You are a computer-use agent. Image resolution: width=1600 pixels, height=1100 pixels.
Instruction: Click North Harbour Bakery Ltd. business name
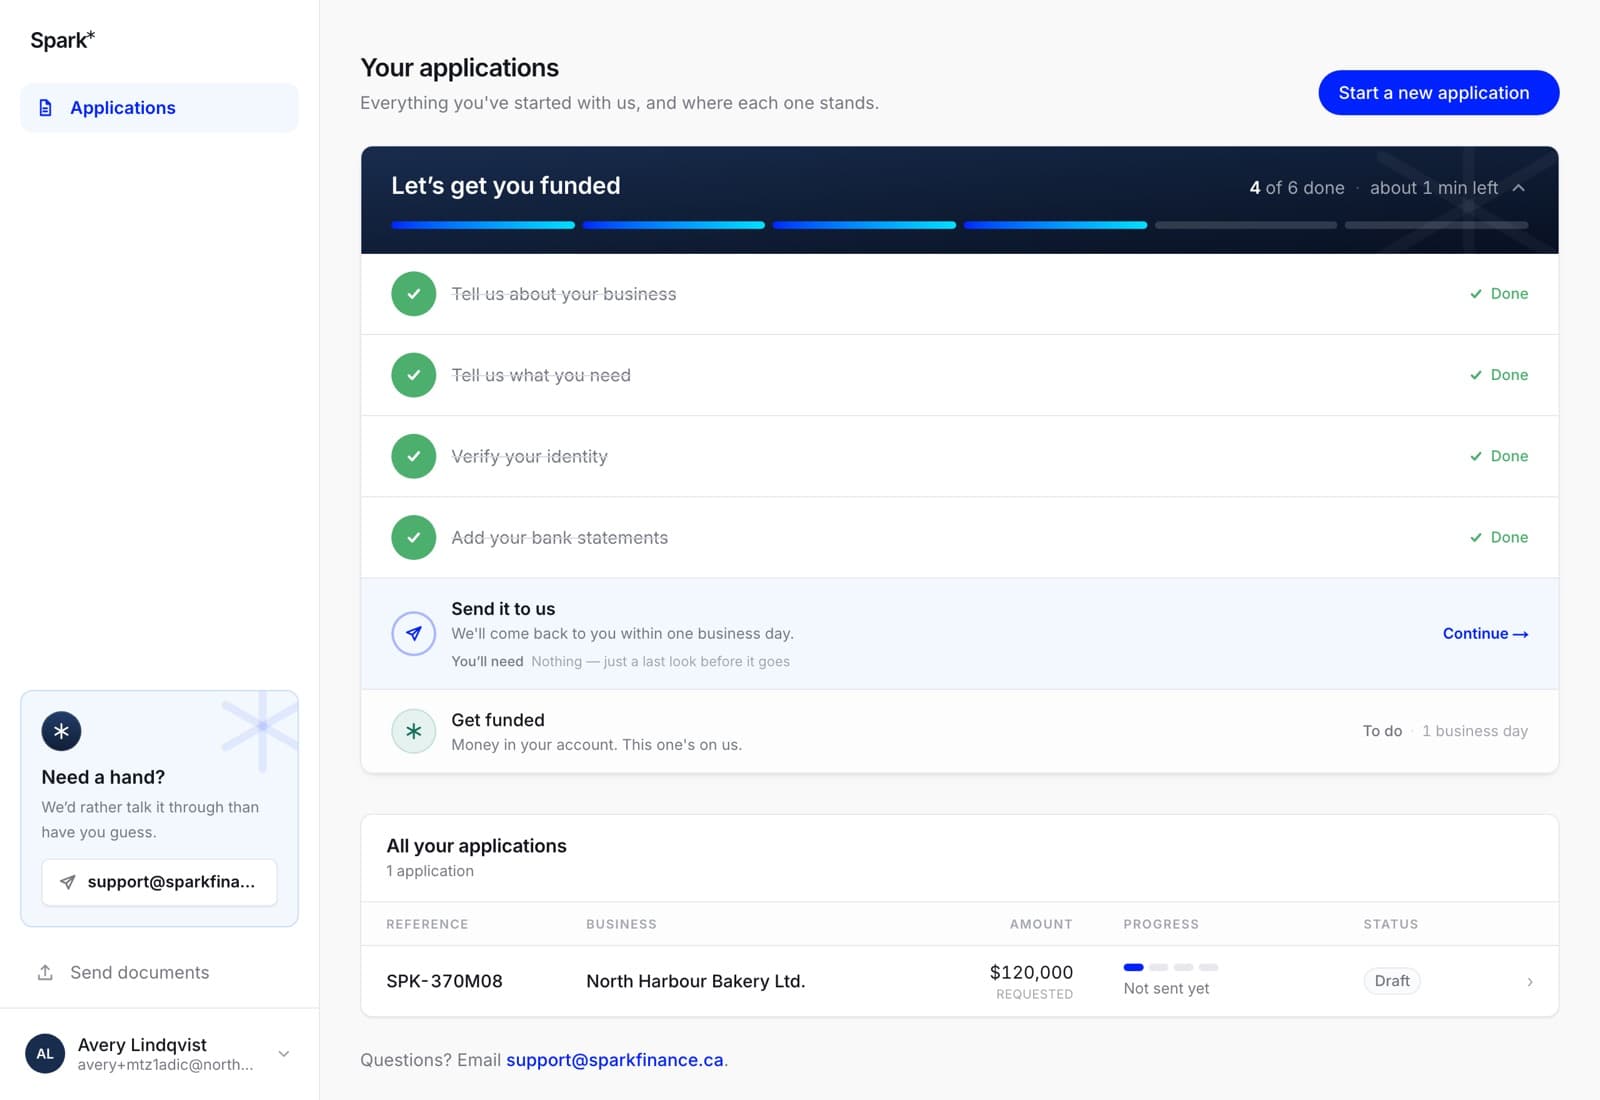pos(695,981)
